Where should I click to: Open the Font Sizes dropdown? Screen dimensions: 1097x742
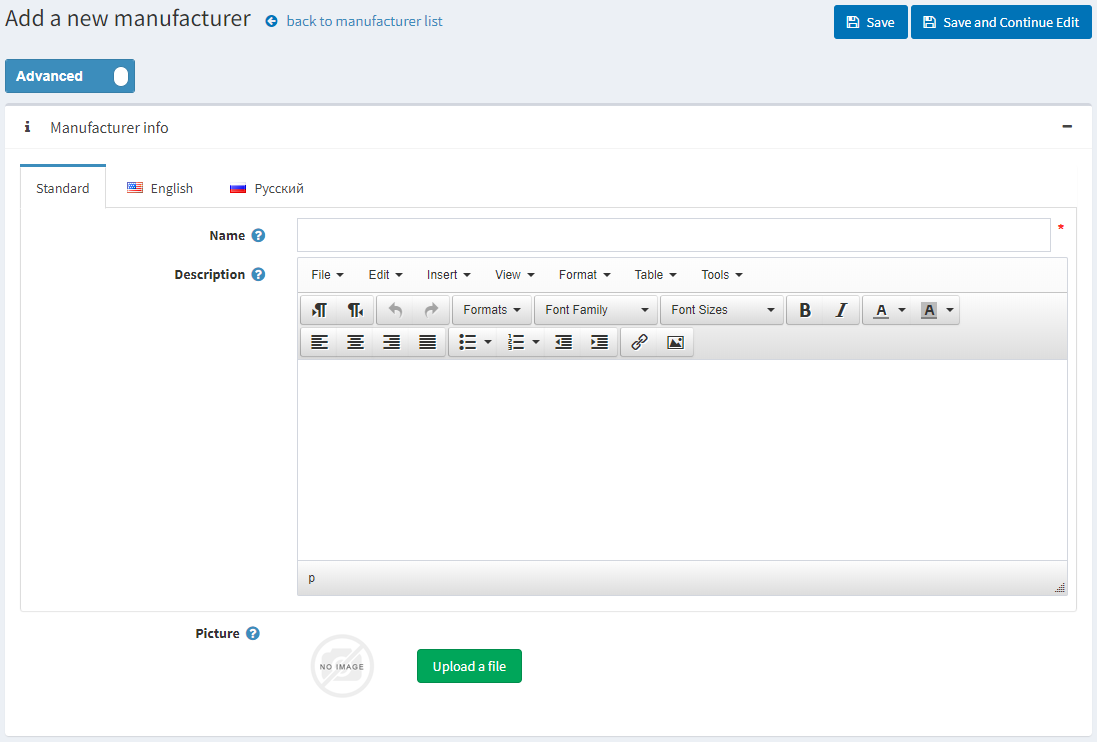coord(722,310)
